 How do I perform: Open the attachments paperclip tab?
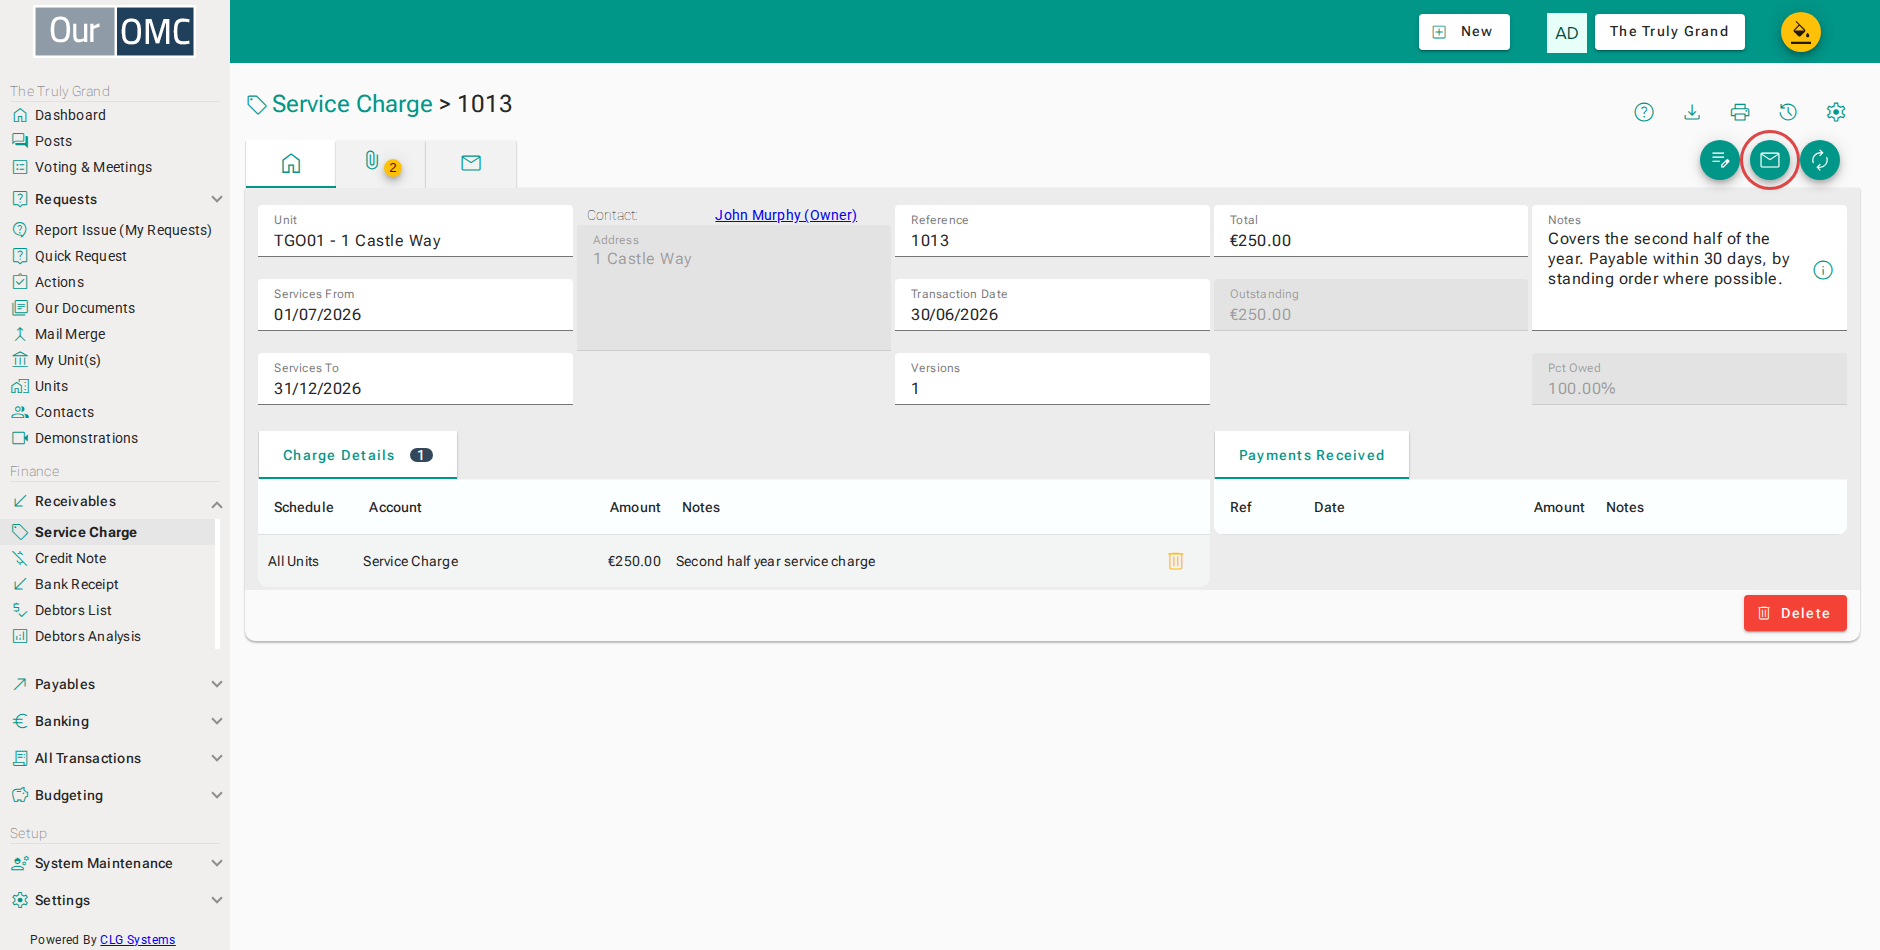380,163
